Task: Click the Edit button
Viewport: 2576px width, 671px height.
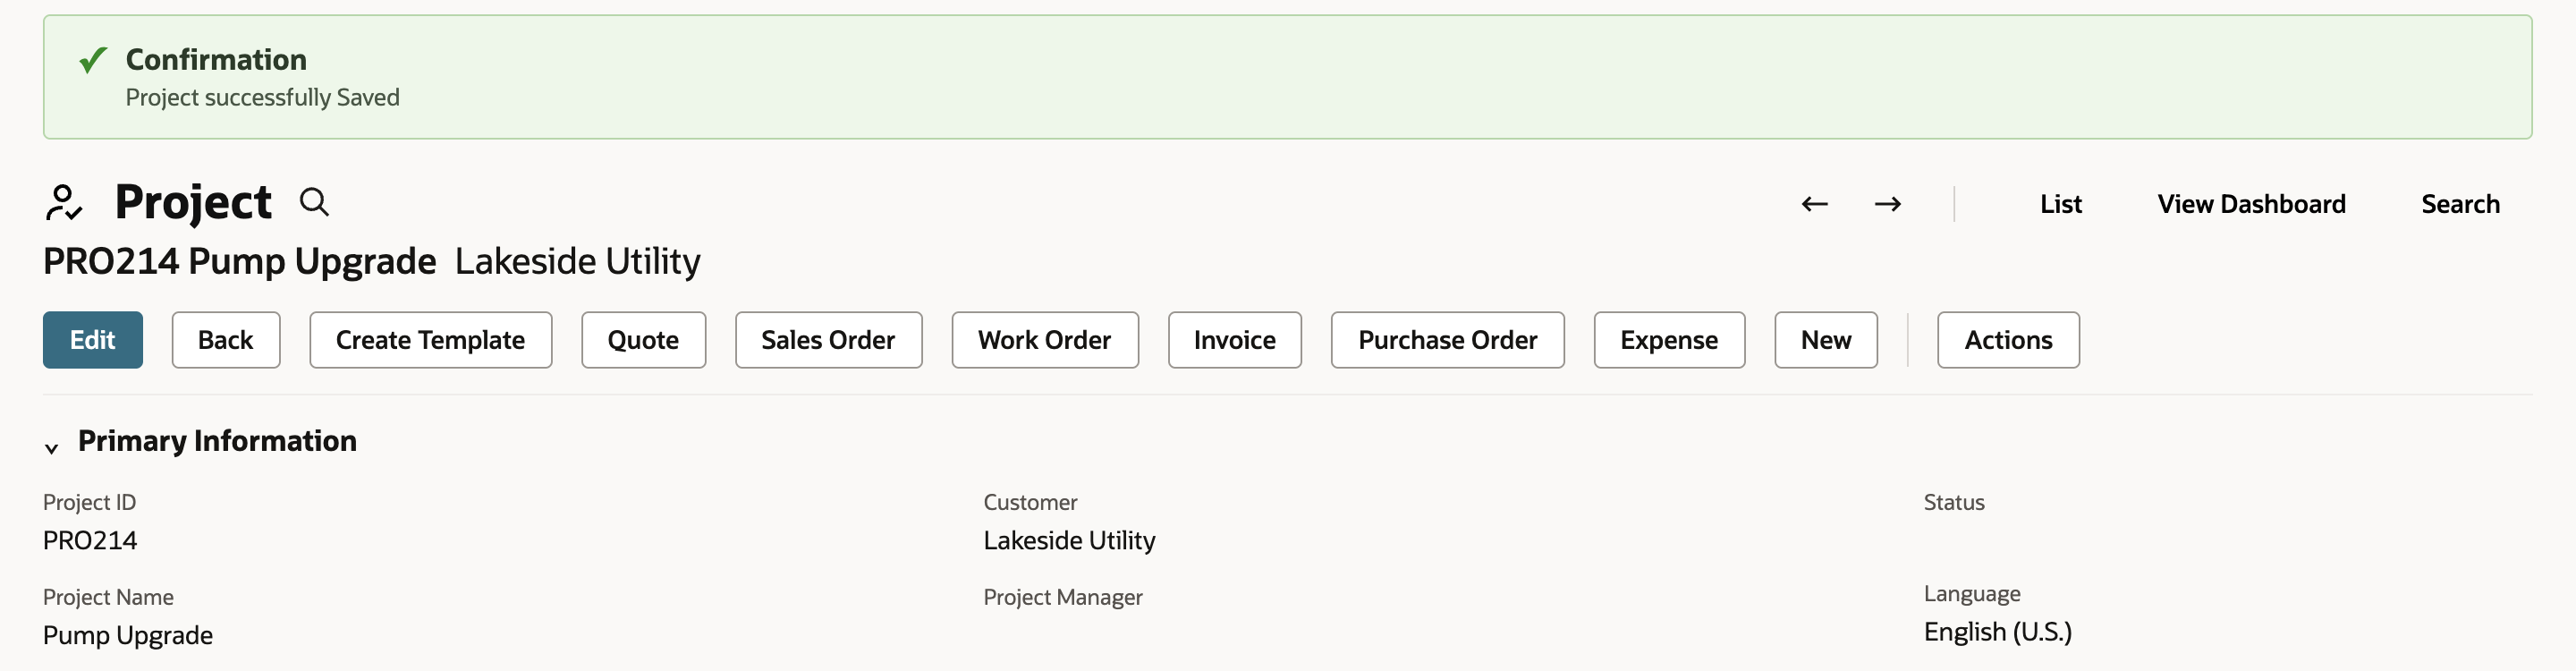Action: click(93, 340)
